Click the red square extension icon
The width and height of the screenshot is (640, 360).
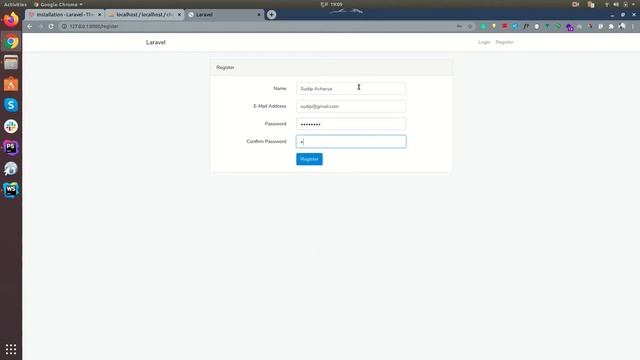click(x=505, y=26)
